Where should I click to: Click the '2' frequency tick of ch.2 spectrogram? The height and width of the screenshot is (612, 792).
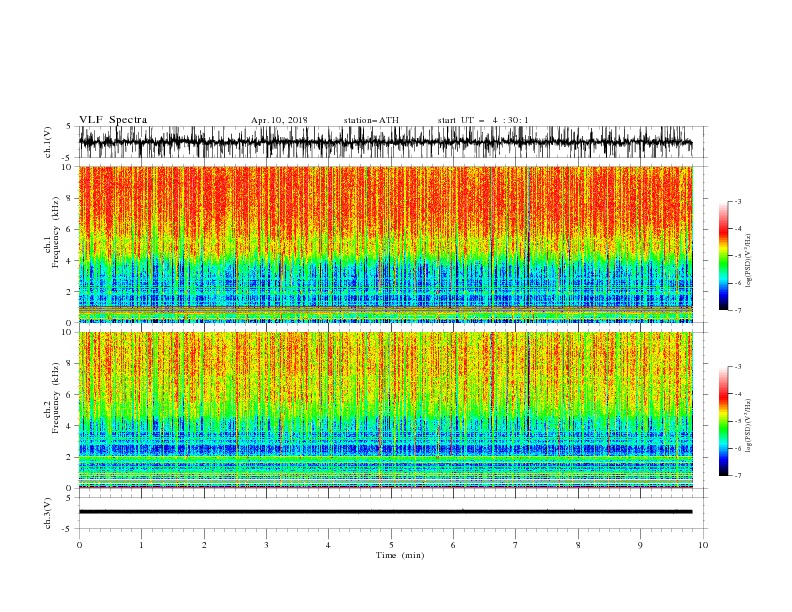71,457
